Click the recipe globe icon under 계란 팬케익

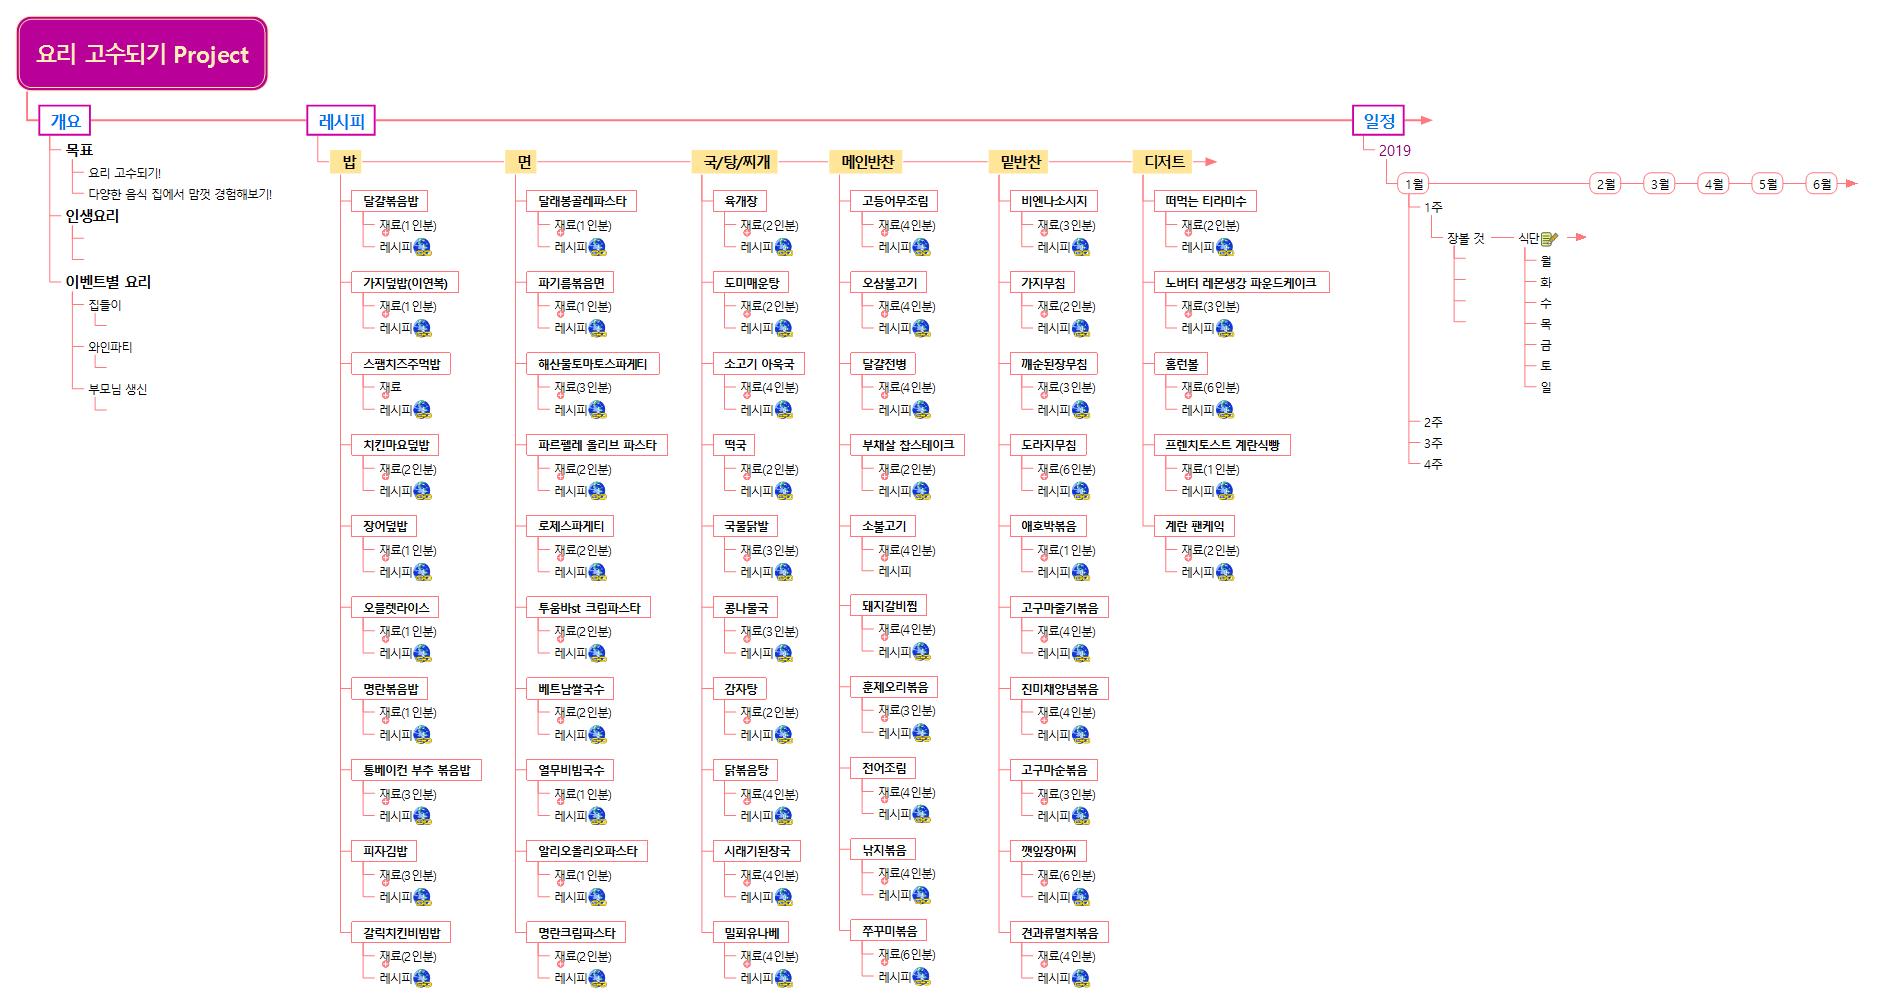(x=1224, y=572)
